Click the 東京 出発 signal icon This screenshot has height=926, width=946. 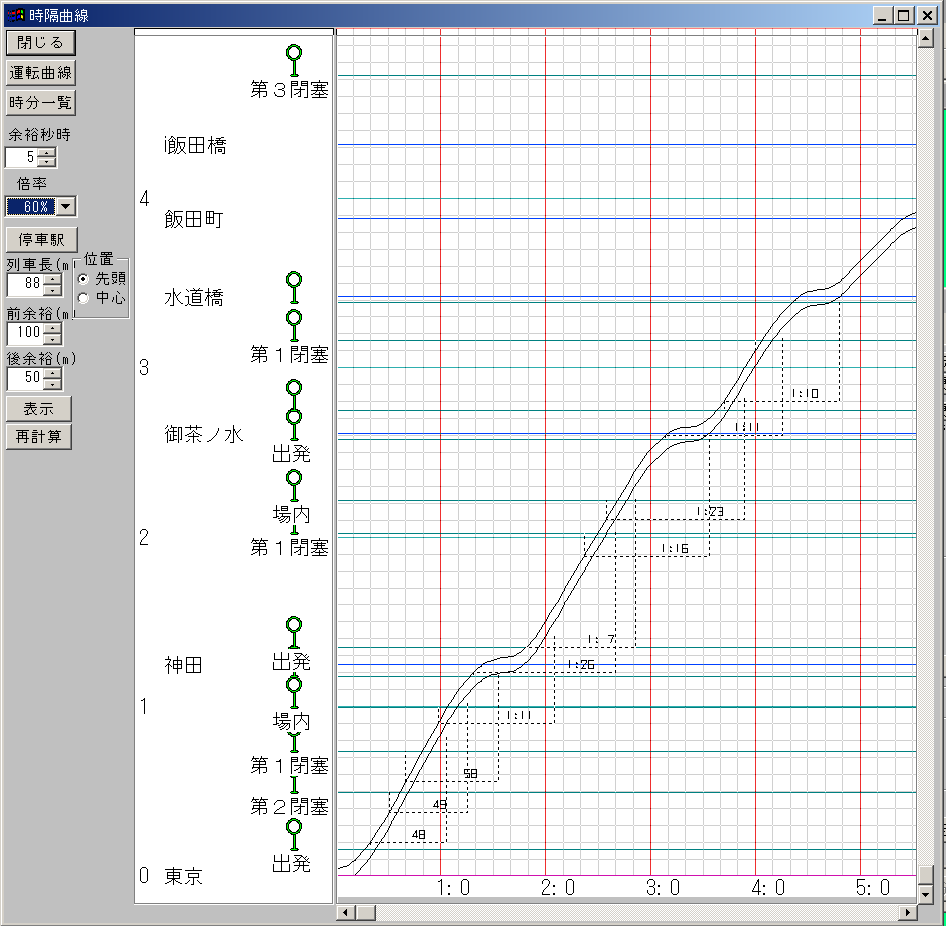[x=294, y=834]
